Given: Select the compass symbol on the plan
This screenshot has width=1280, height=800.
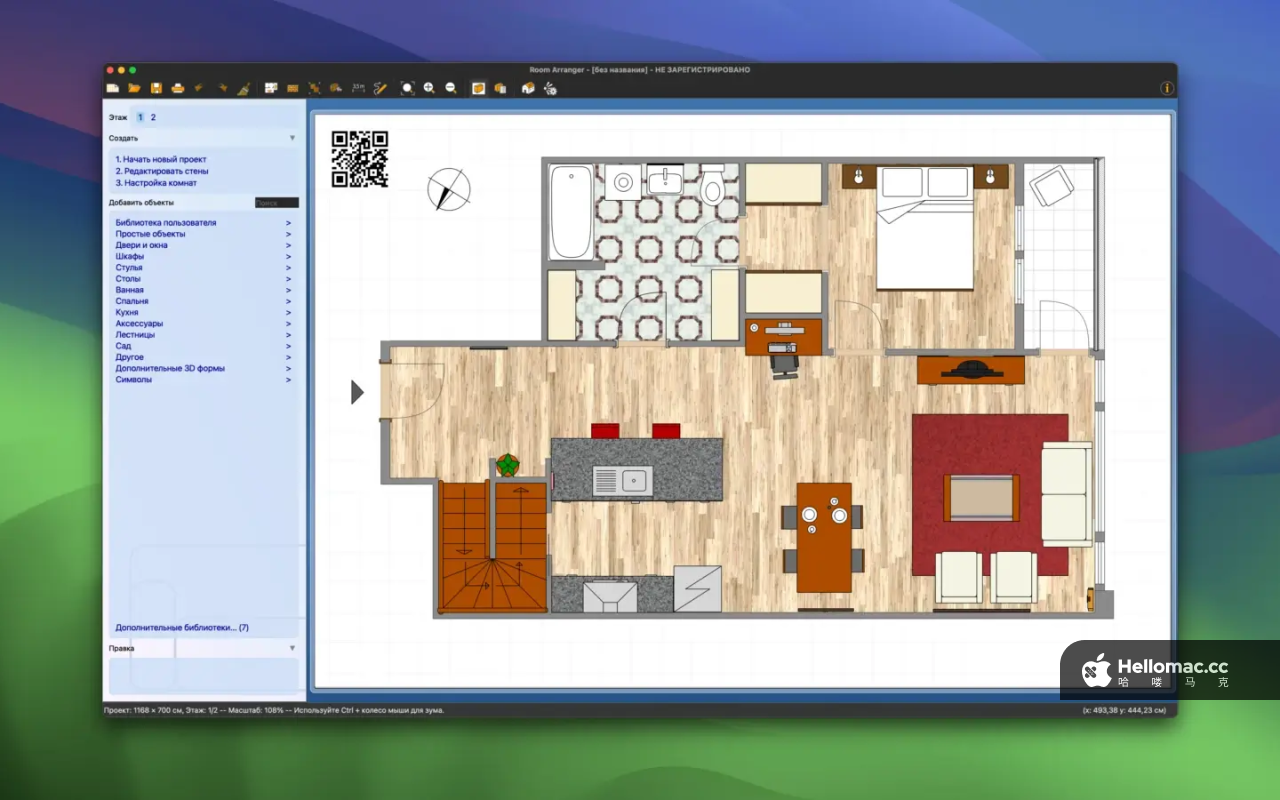Looking at the screenshot, I should [449, 190].
